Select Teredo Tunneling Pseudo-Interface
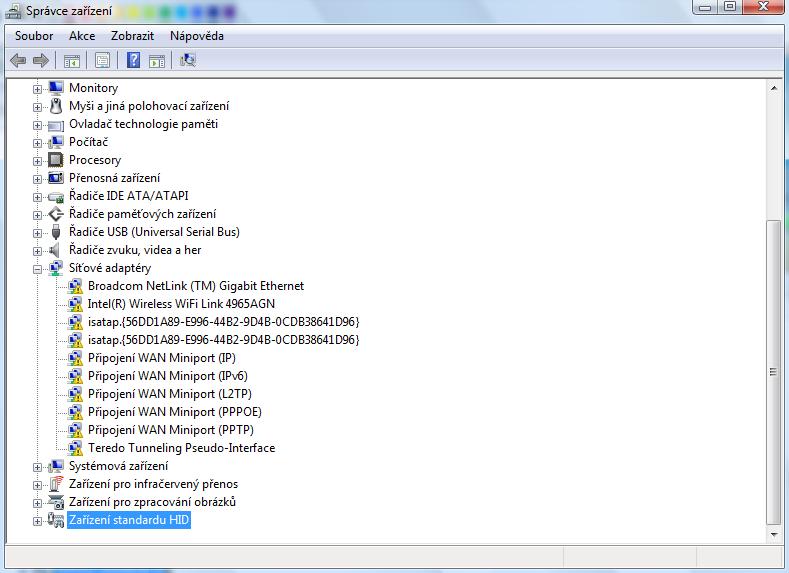Screen dimensions: 789x573 point(180,448)
